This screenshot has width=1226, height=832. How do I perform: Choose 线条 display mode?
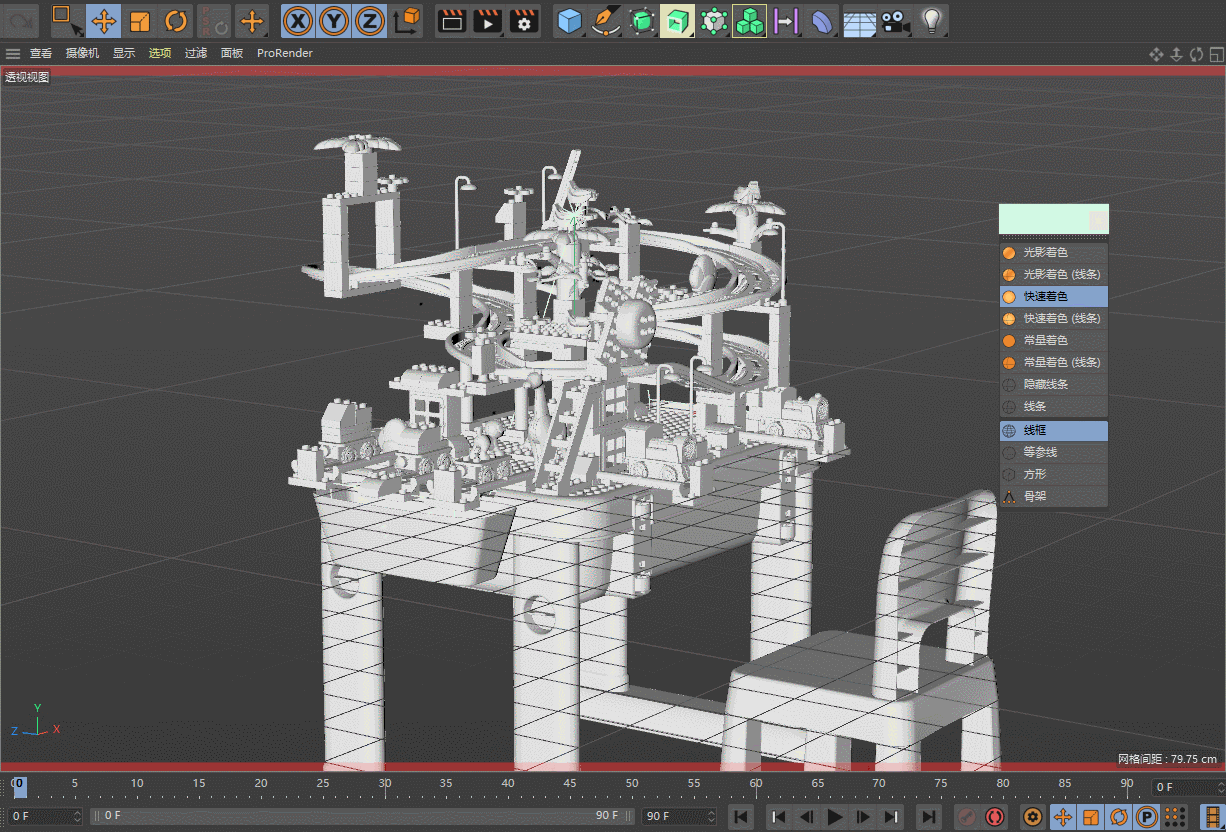(x=1054, y=407)
